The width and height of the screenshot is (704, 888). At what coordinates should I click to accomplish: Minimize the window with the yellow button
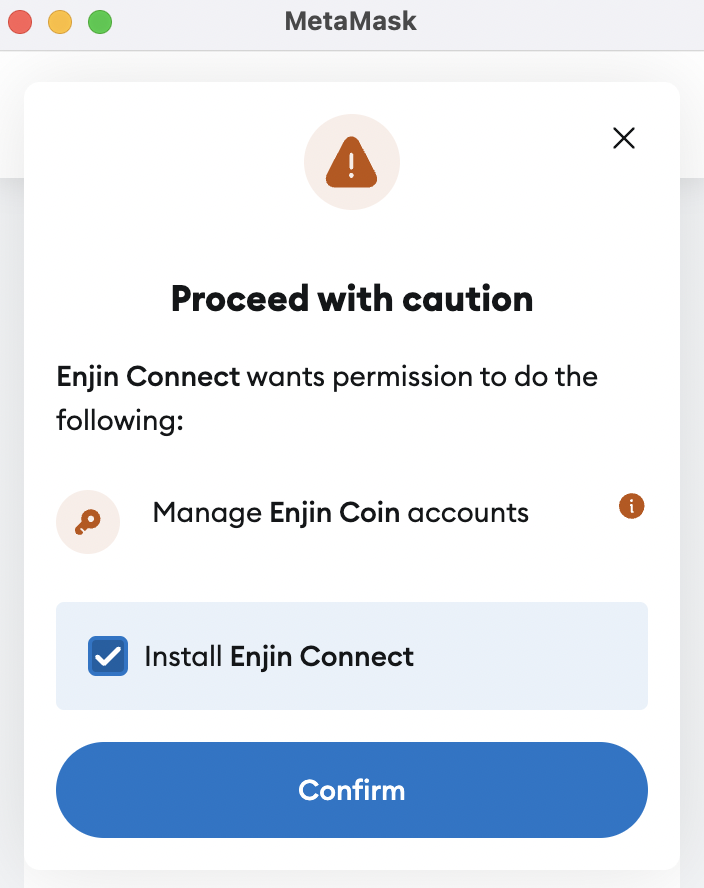(60, 22)
